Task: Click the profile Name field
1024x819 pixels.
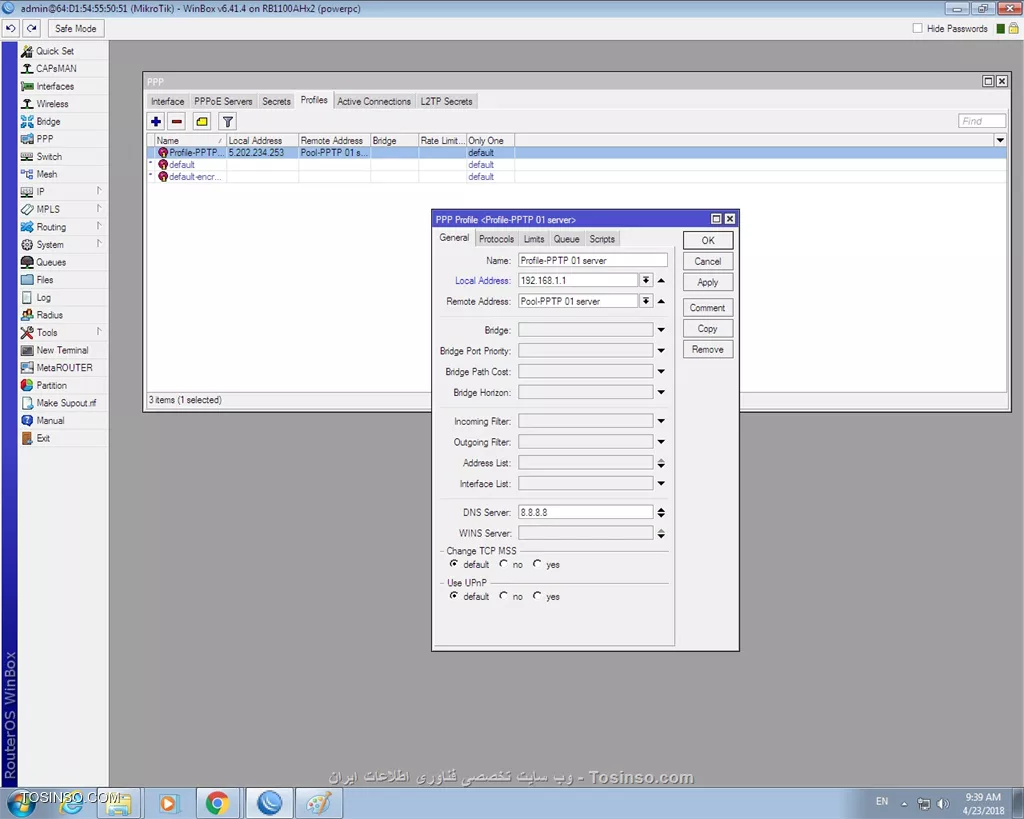Action: pyautogui.click(x=592, y=261)
